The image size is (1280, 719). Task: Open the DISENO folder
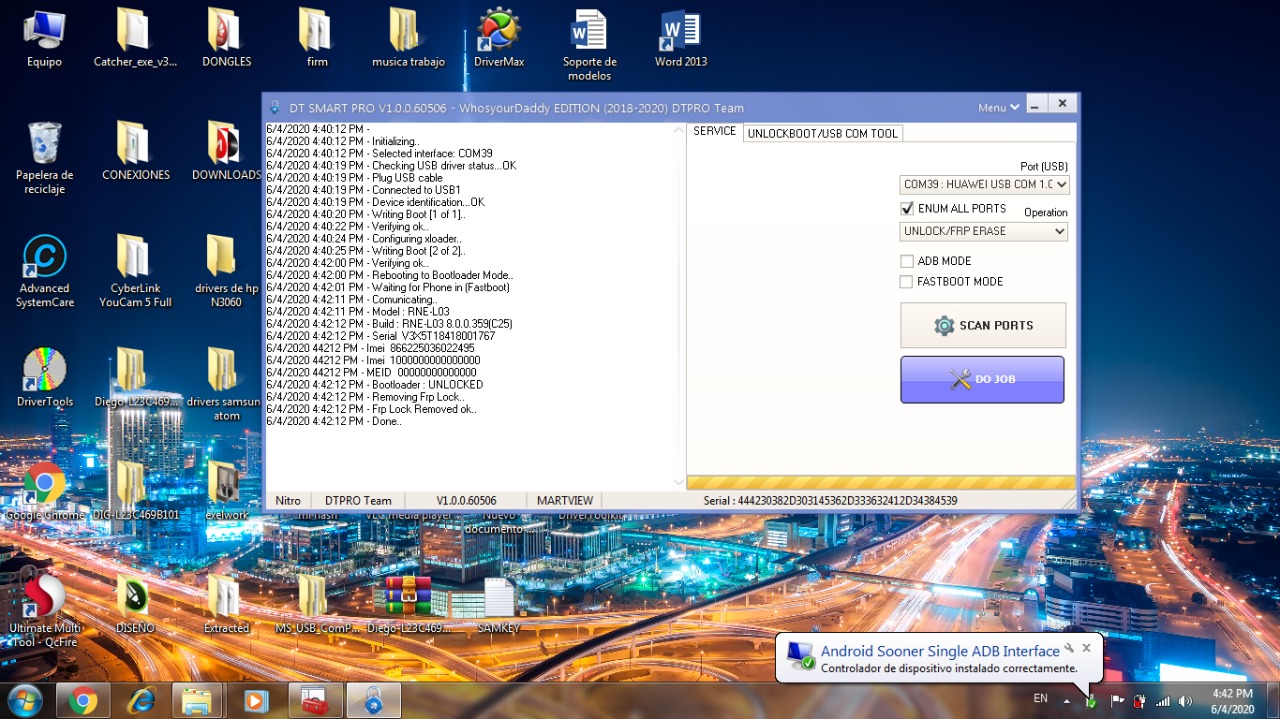[135, 604]
